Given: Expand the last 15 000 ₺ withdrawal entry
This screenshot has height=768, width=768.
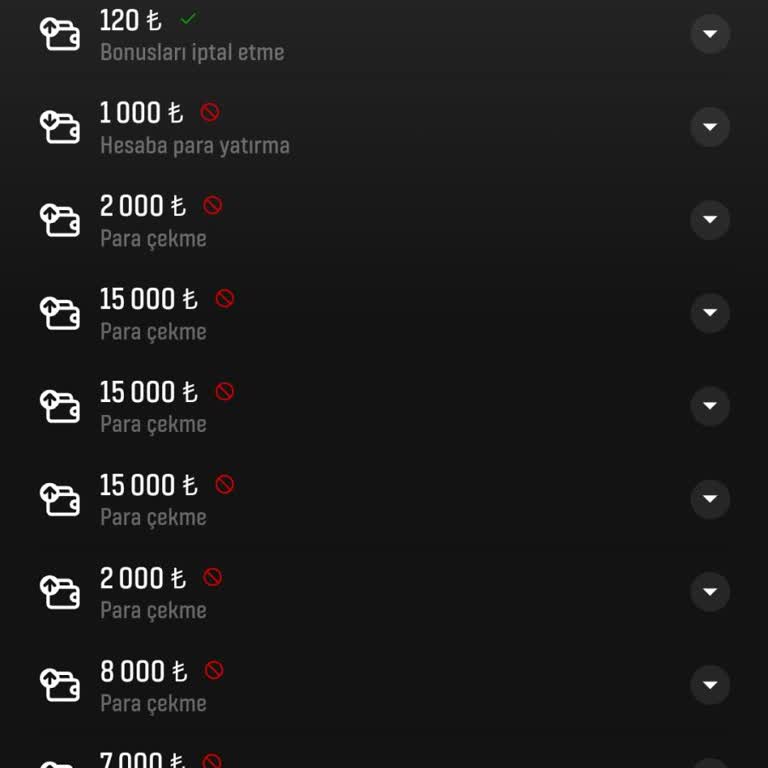Looking at the screenshot, I should (710, 499).
